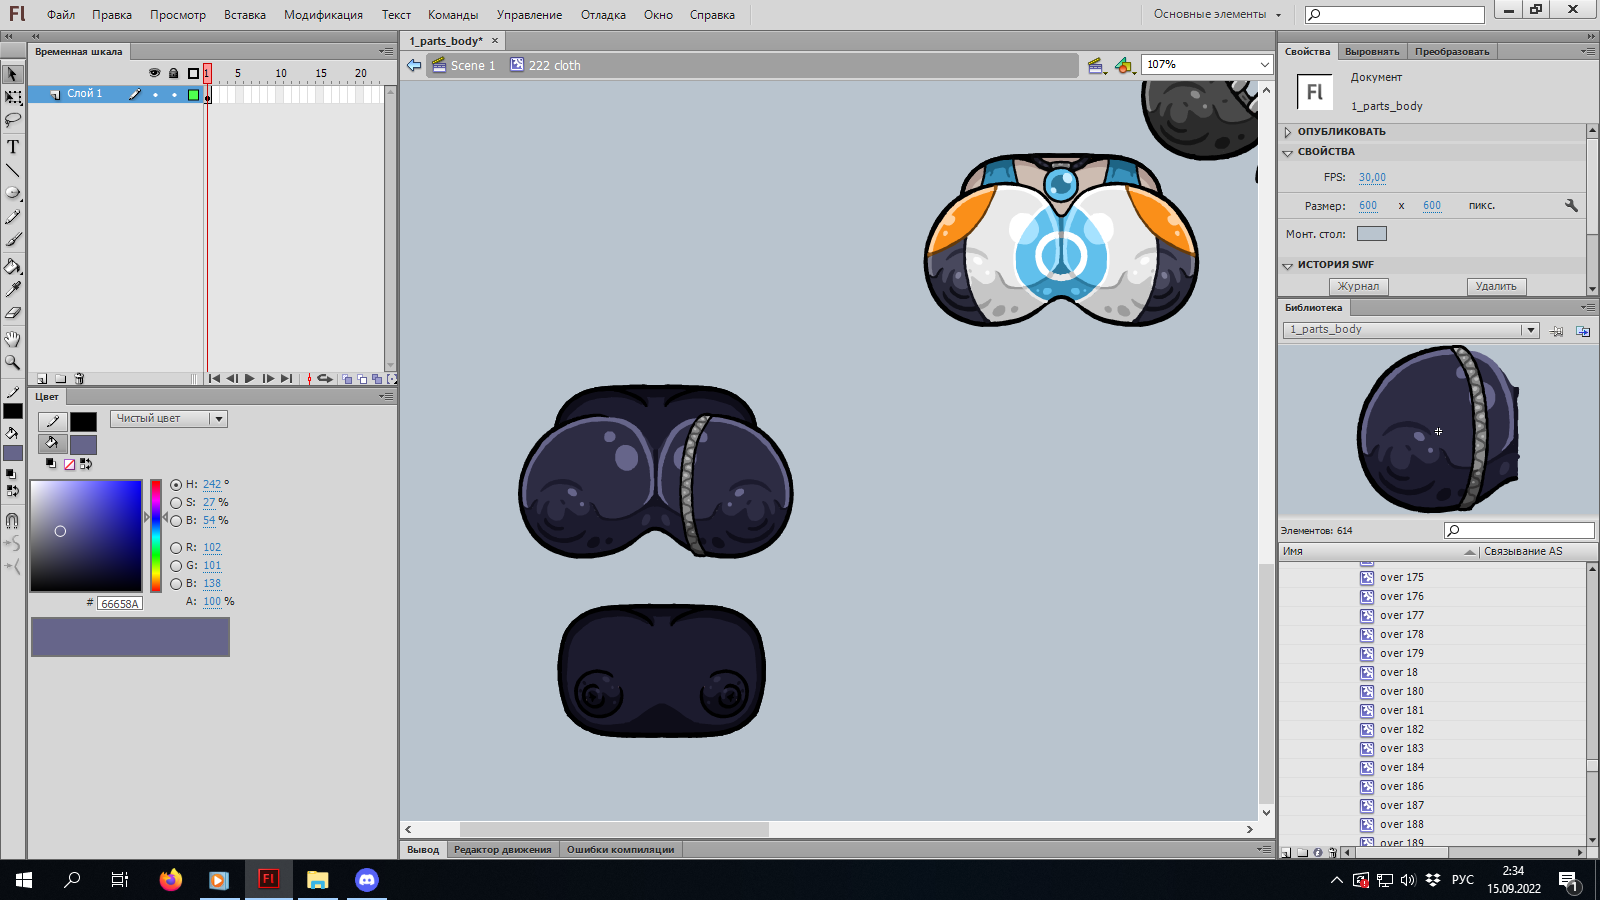Open the Edit Symbols menu

1125,65
